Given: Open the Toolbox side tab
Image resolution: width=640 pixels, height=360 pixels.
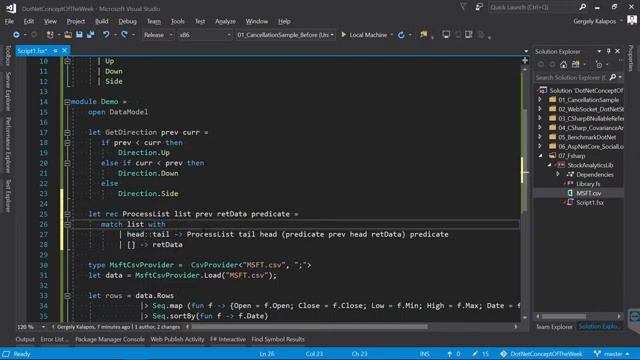Looking at the screenshot, I should click(8, 56).
